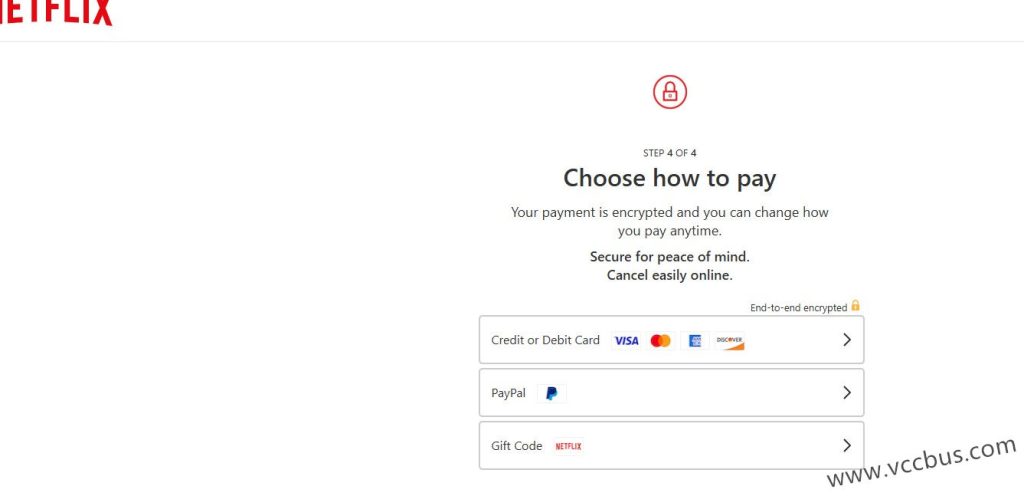Click the Mastercard logo icon
1024x496 pixels.
coord(660,341)
